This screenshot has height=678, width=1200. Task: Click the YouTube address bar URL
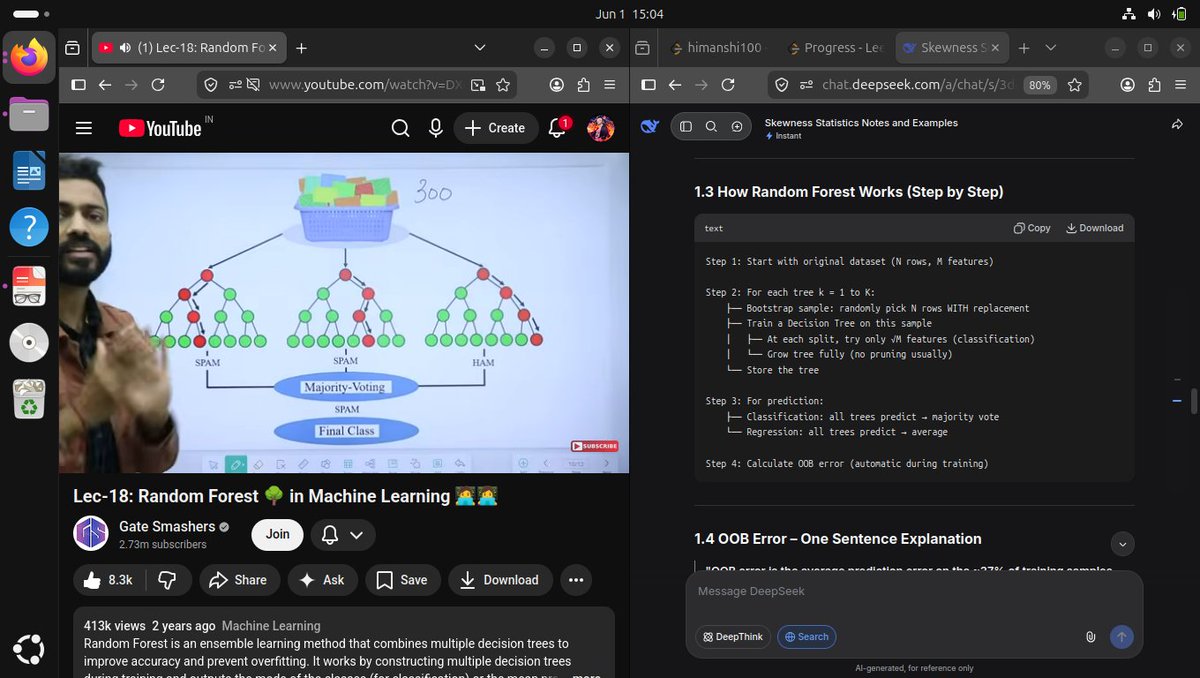(x=363, y=85)
